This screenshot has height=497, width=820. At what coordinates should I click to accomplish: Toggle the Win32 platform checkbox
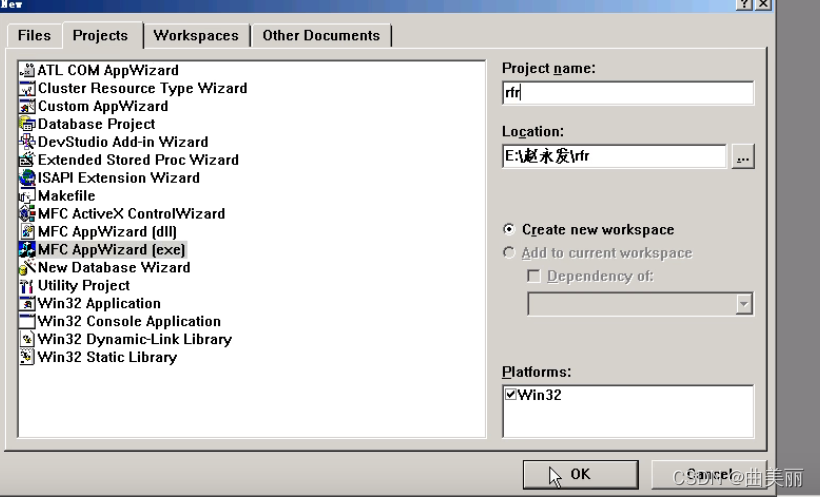[x=510, y=394]
